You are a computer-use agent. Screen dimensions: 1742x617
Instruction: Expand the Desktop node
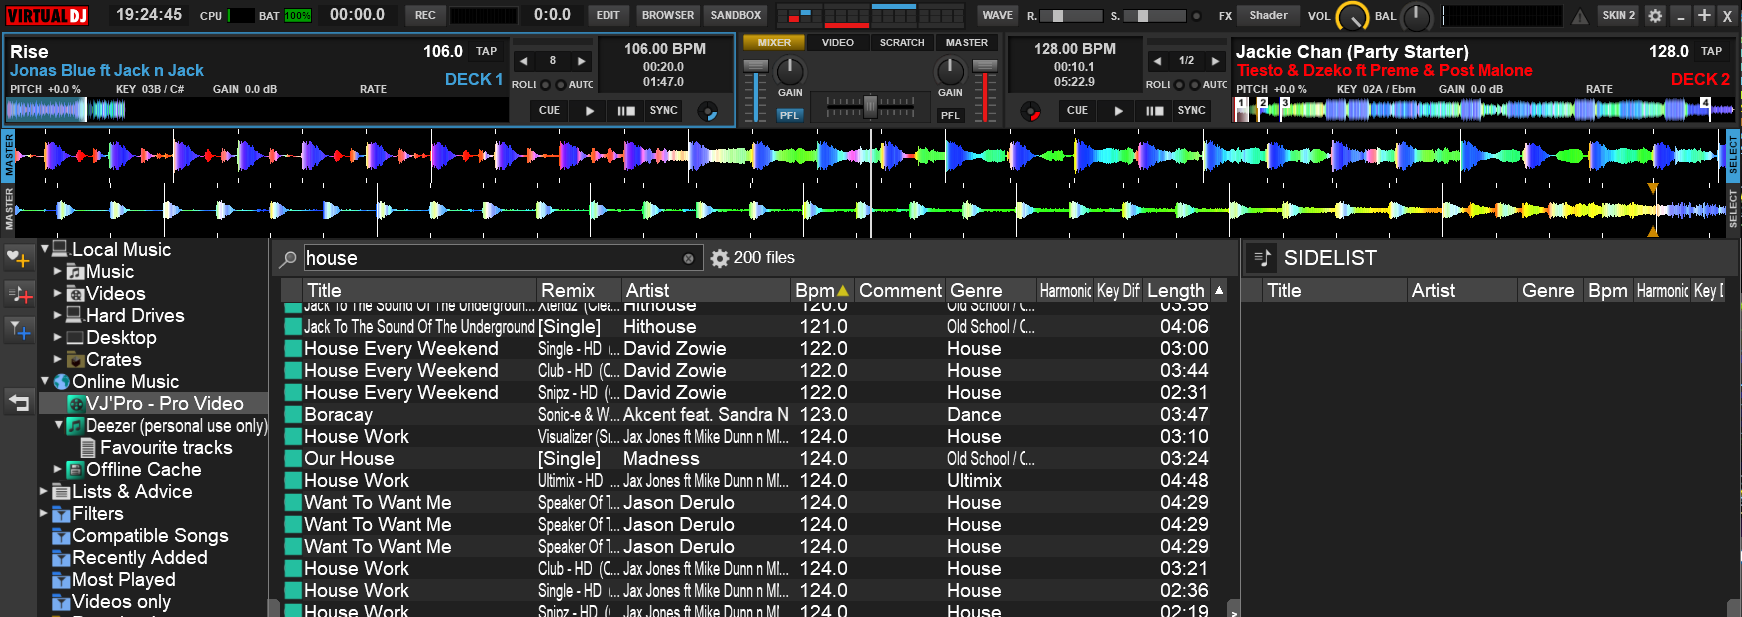[x=58, y=337]
